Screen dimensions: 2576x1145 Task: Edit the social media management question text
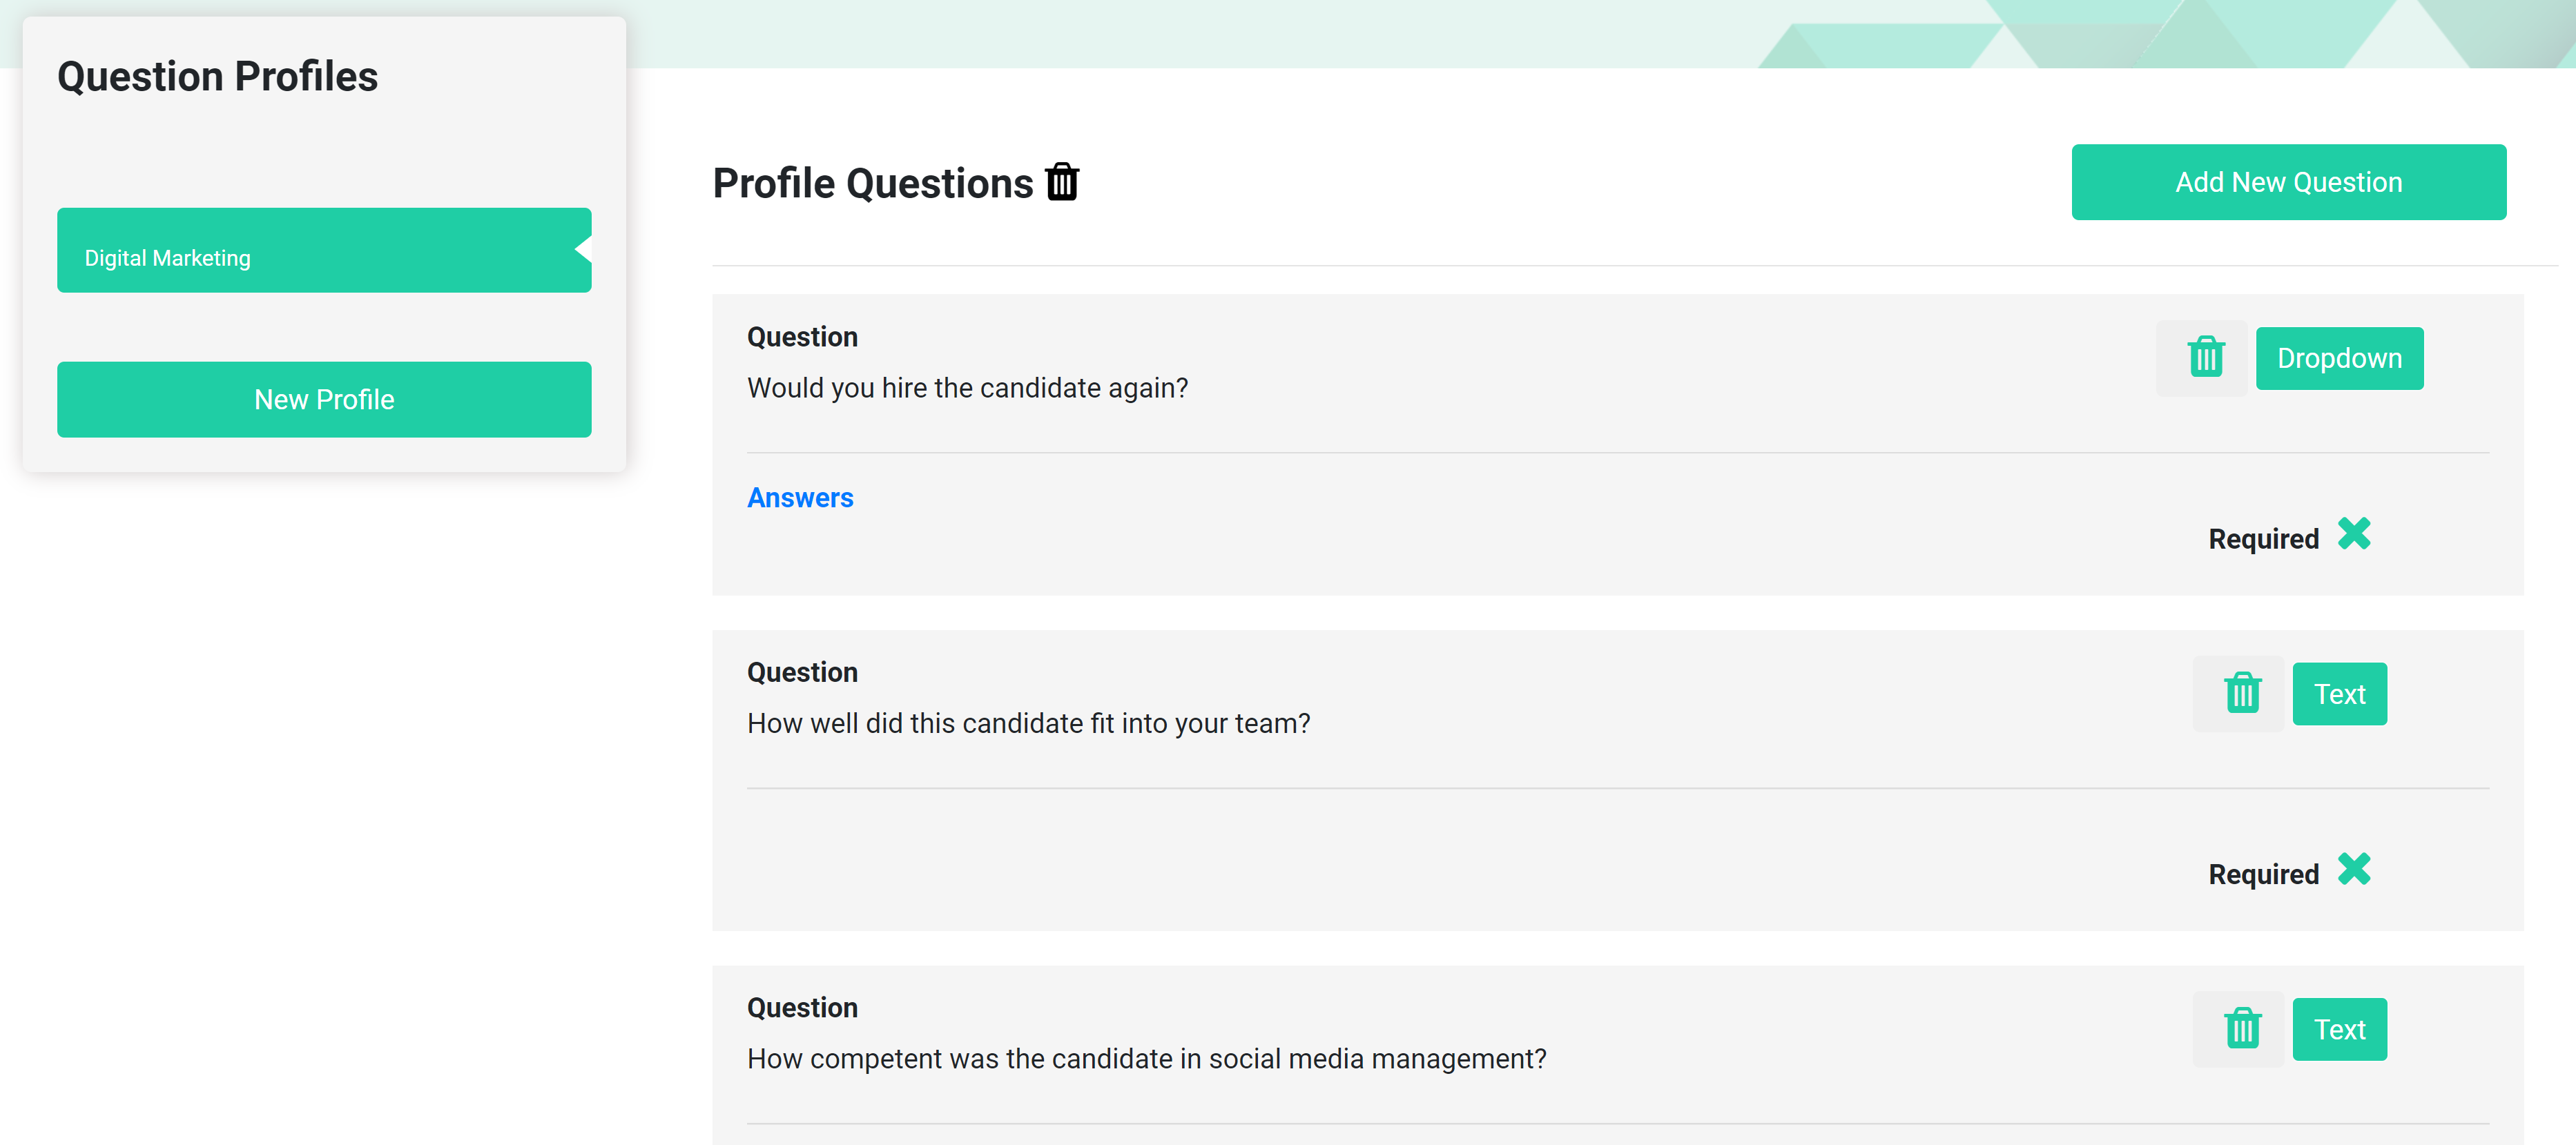[x=1146, y=1058]
